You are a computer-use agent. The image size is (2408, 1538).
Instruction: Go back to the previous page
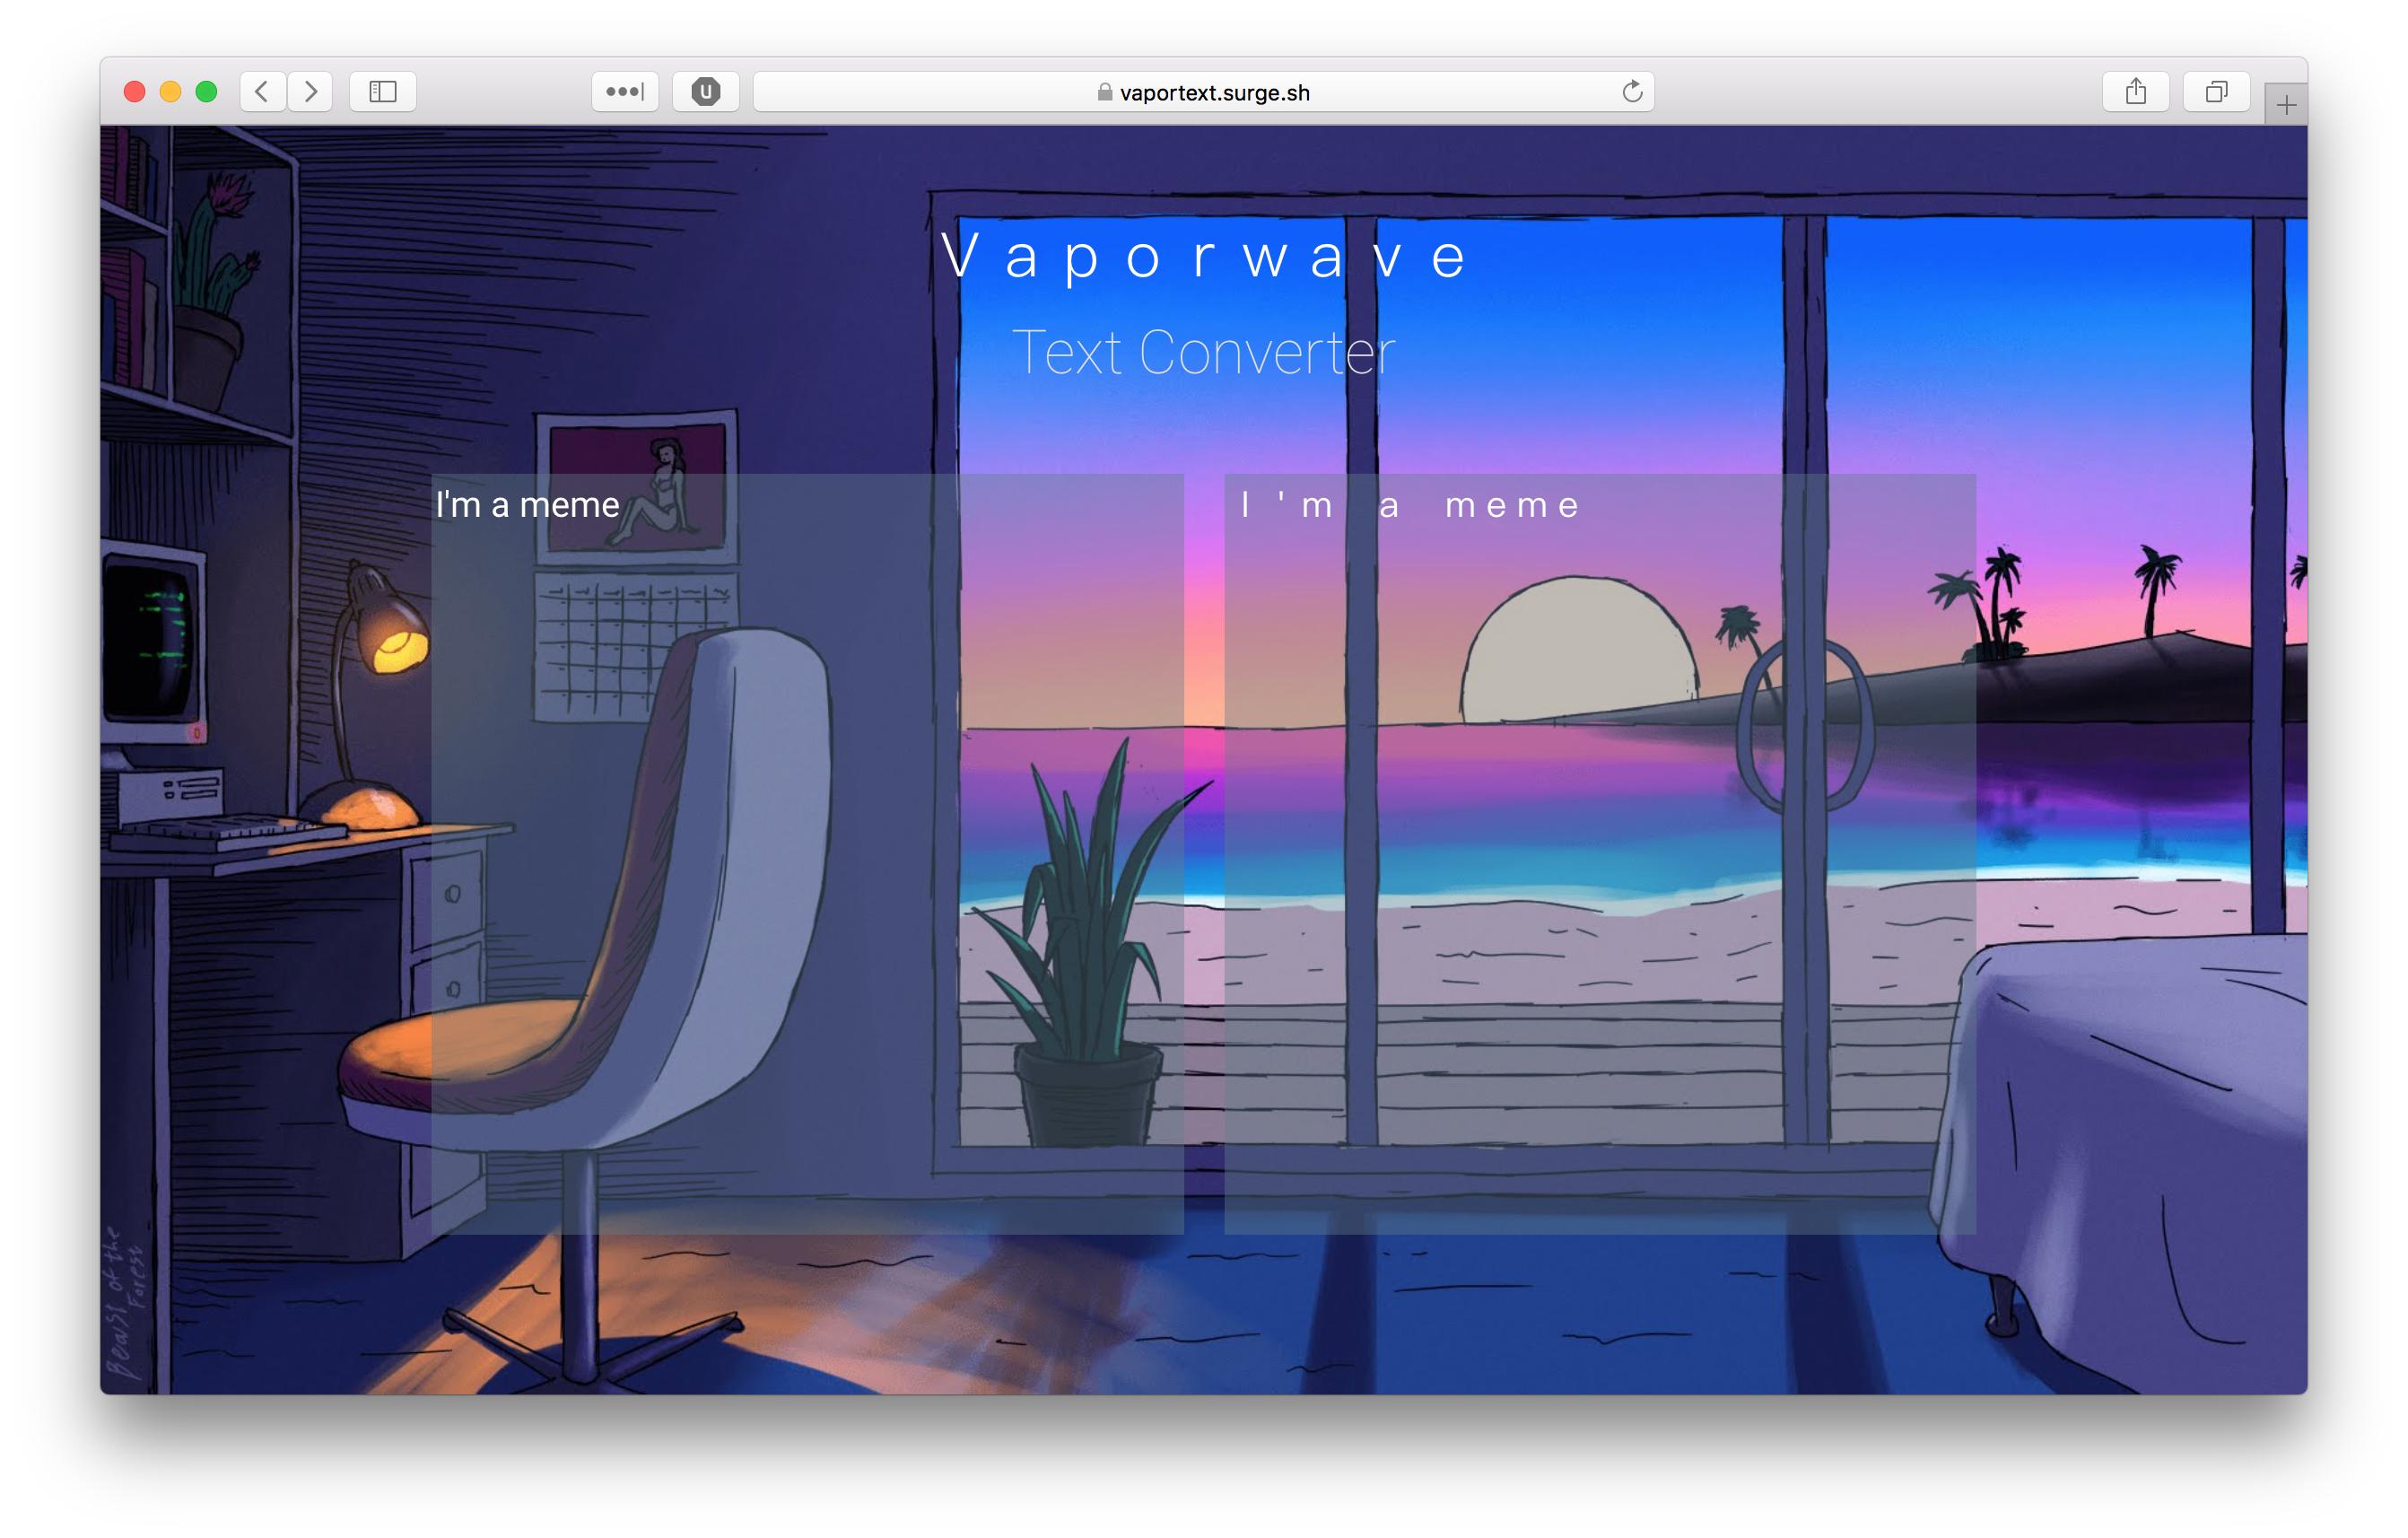click(262, 92)
